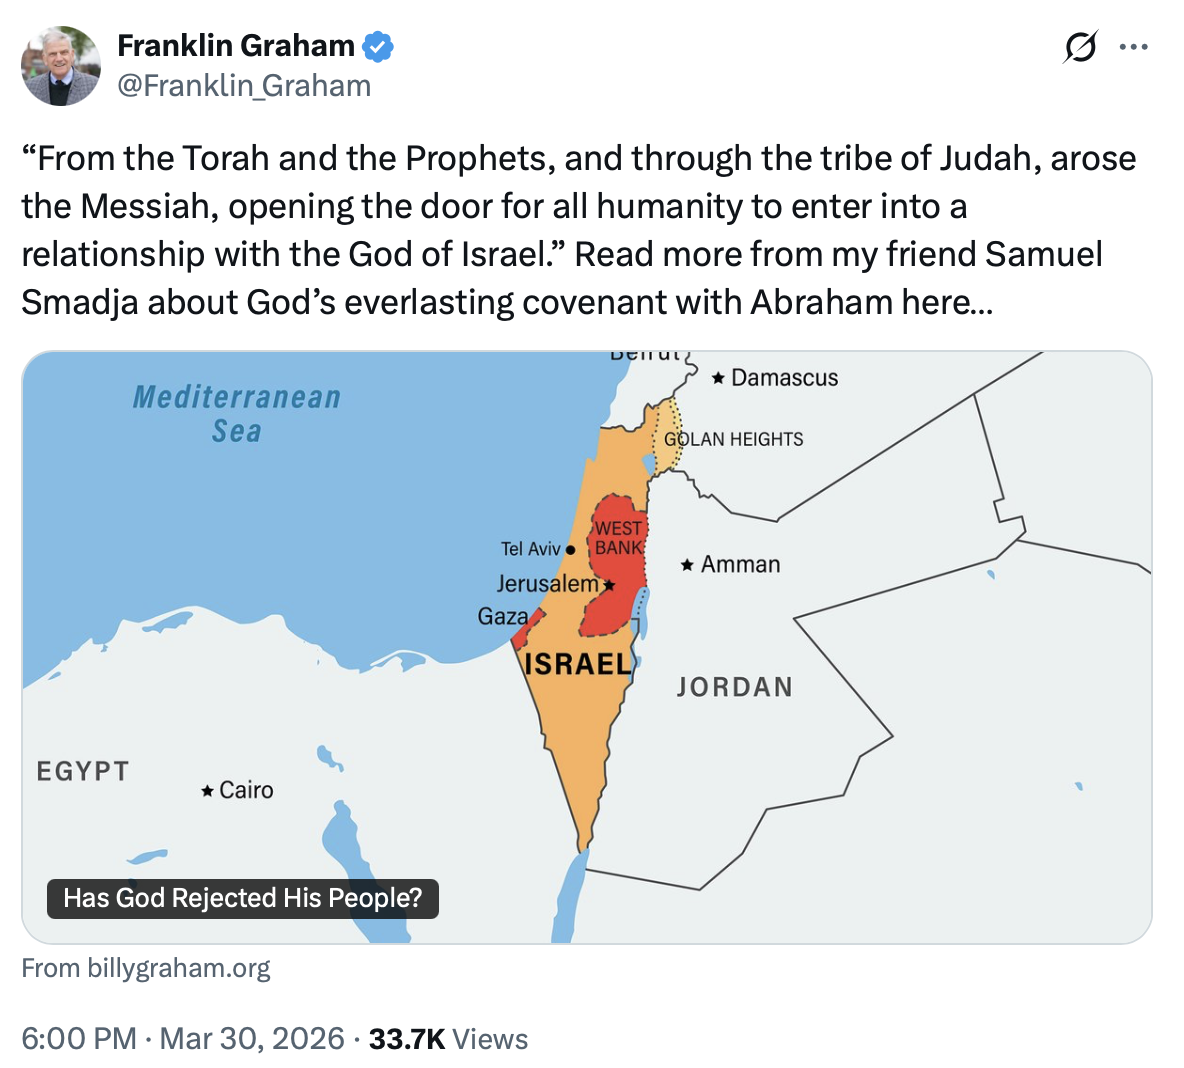Click the Golan Heights label on map

pos(734,439)
